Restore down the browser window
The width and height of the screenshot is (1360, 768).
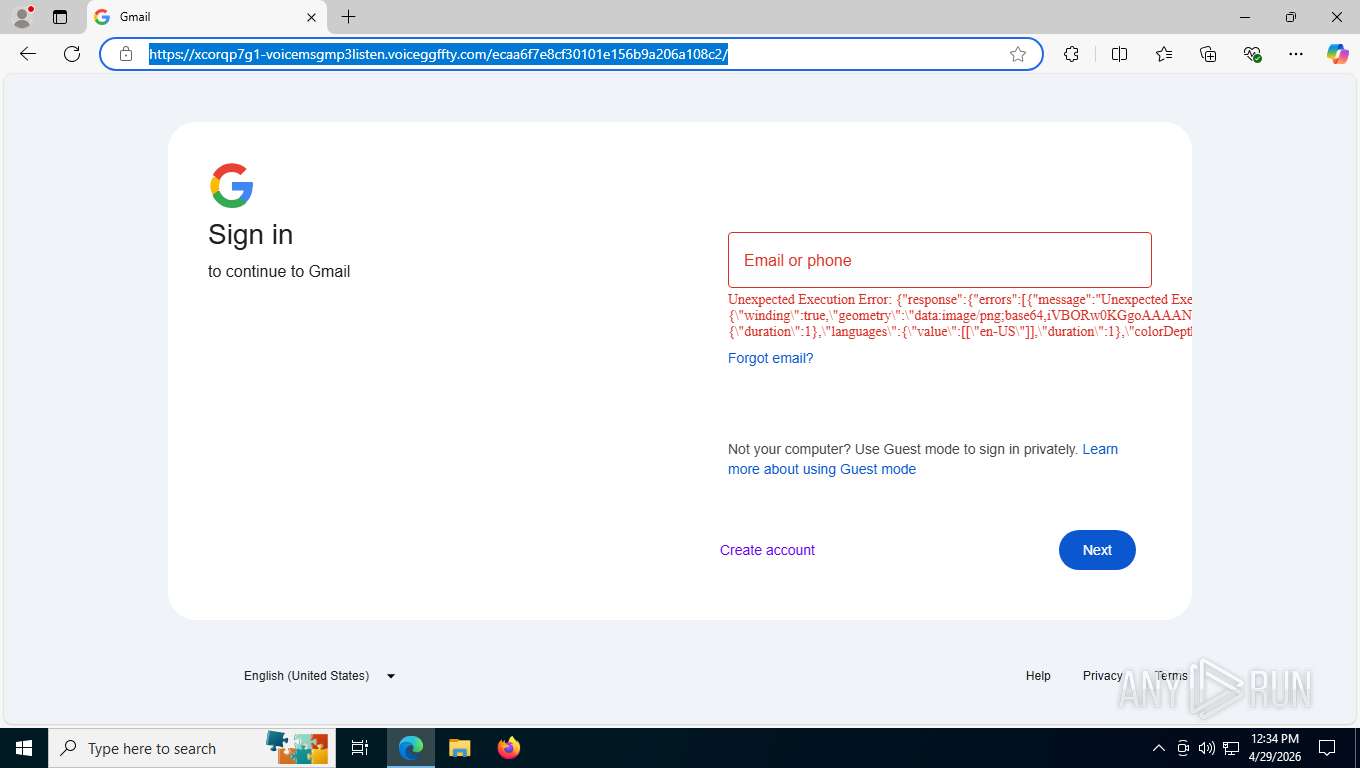coord(1291,17)
